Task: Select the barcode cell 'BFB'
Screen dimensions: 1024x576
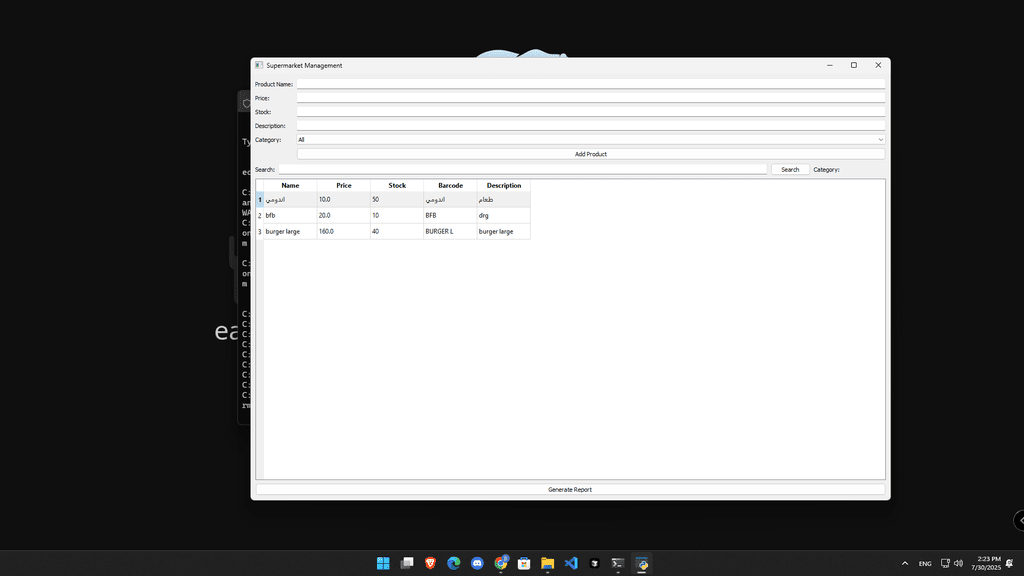Action: coord(450,216)
